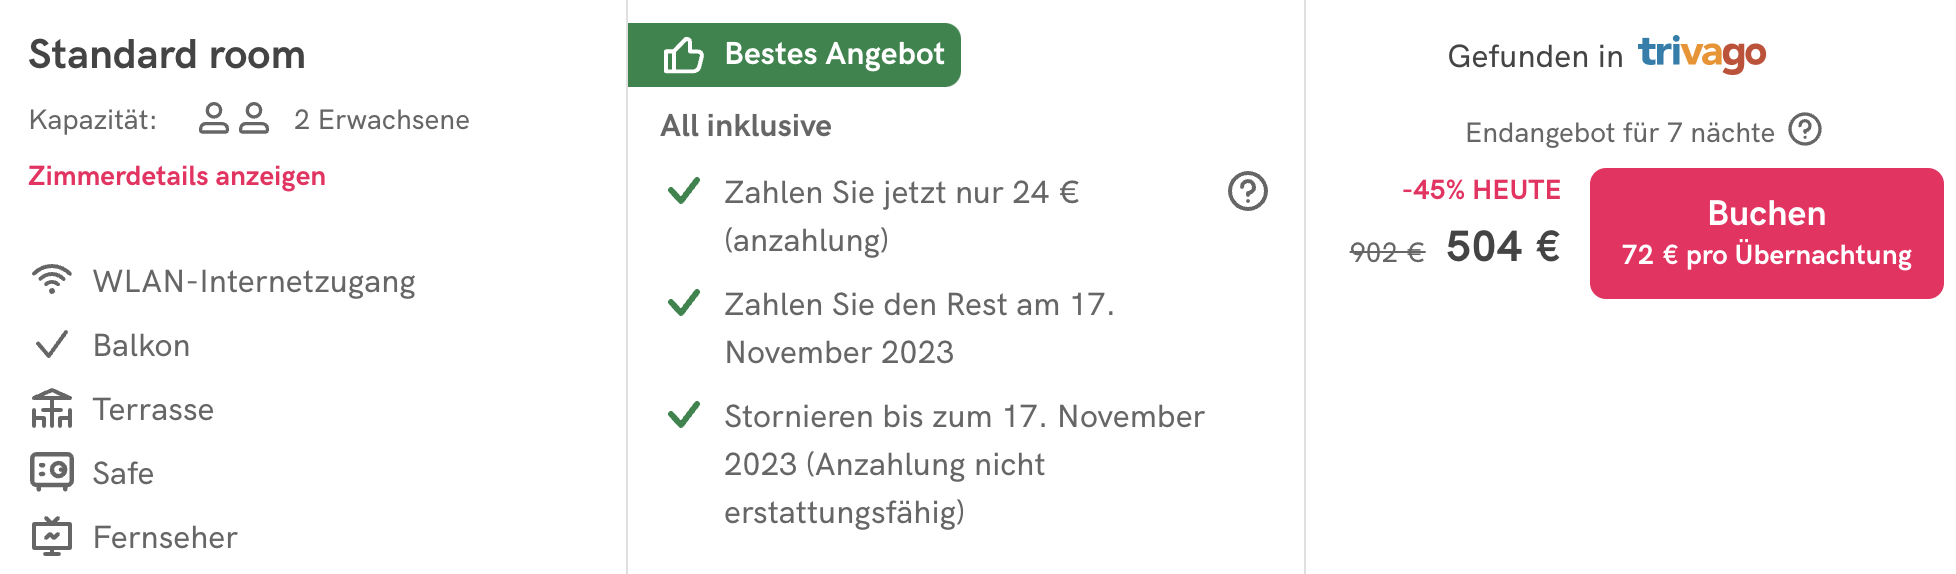Image resolution: width=1956 pixels, height=574 pixels.
Task: Click the 504 € final price
Action: [x=1503, y=246]
